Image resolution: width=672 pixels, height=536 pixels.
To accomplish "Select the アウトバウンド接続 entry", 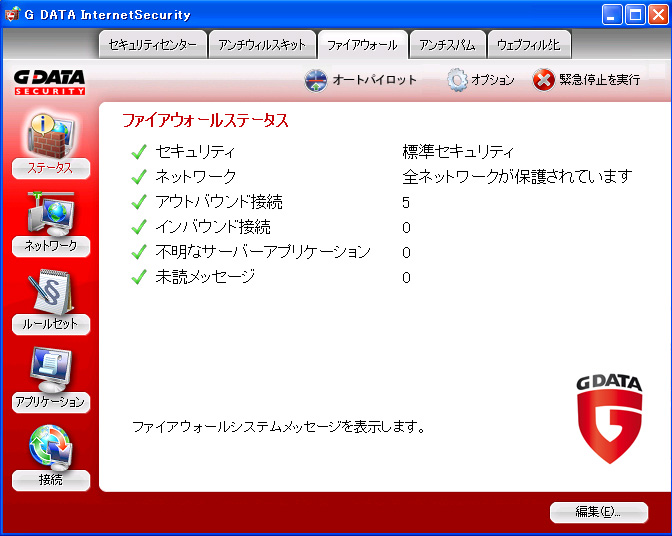I will (x=219, y=202).
